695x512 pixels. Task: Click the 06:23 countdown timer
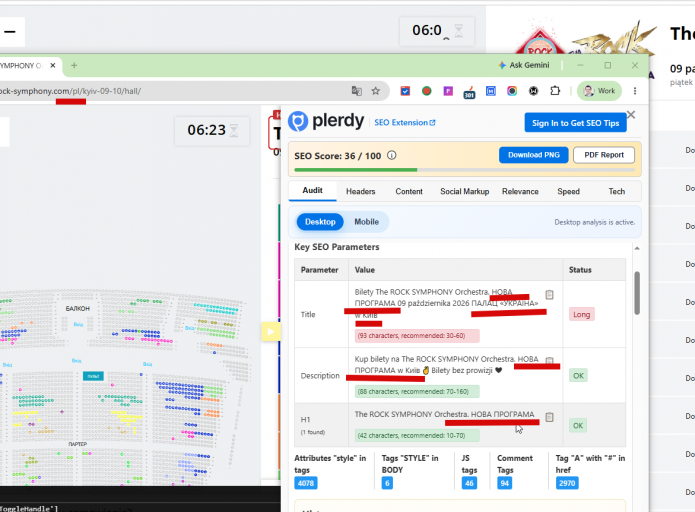click(206, 130)
